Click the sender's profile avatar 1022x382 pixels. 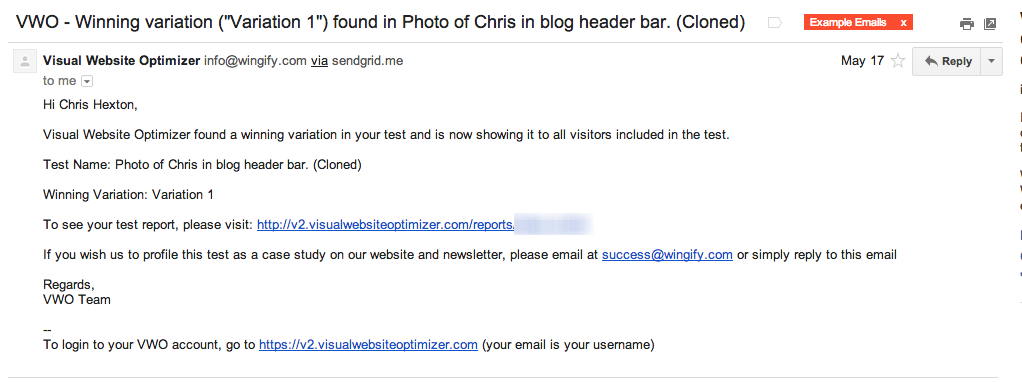pyautogui.click(x=25, y=61)
